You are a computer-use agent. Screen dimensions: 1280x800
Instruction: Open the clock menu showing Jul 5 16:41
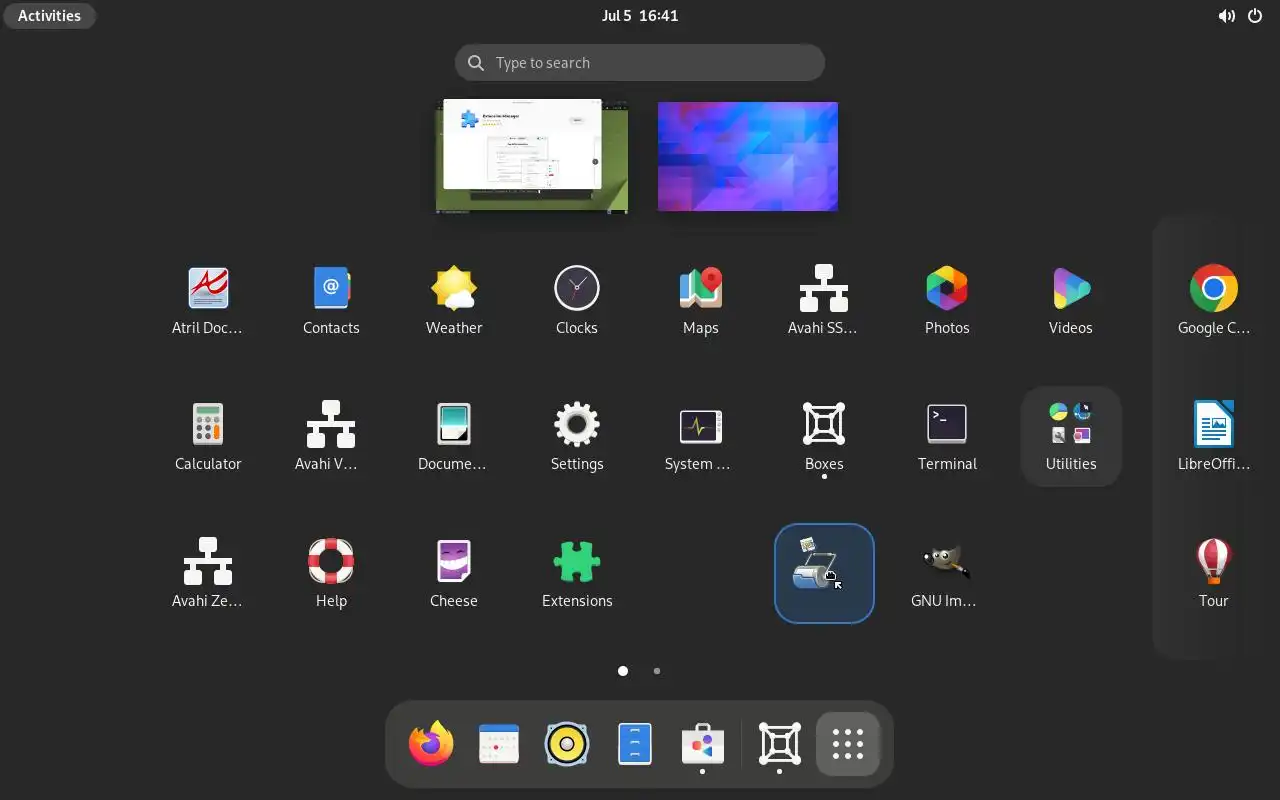pos(640,15)
